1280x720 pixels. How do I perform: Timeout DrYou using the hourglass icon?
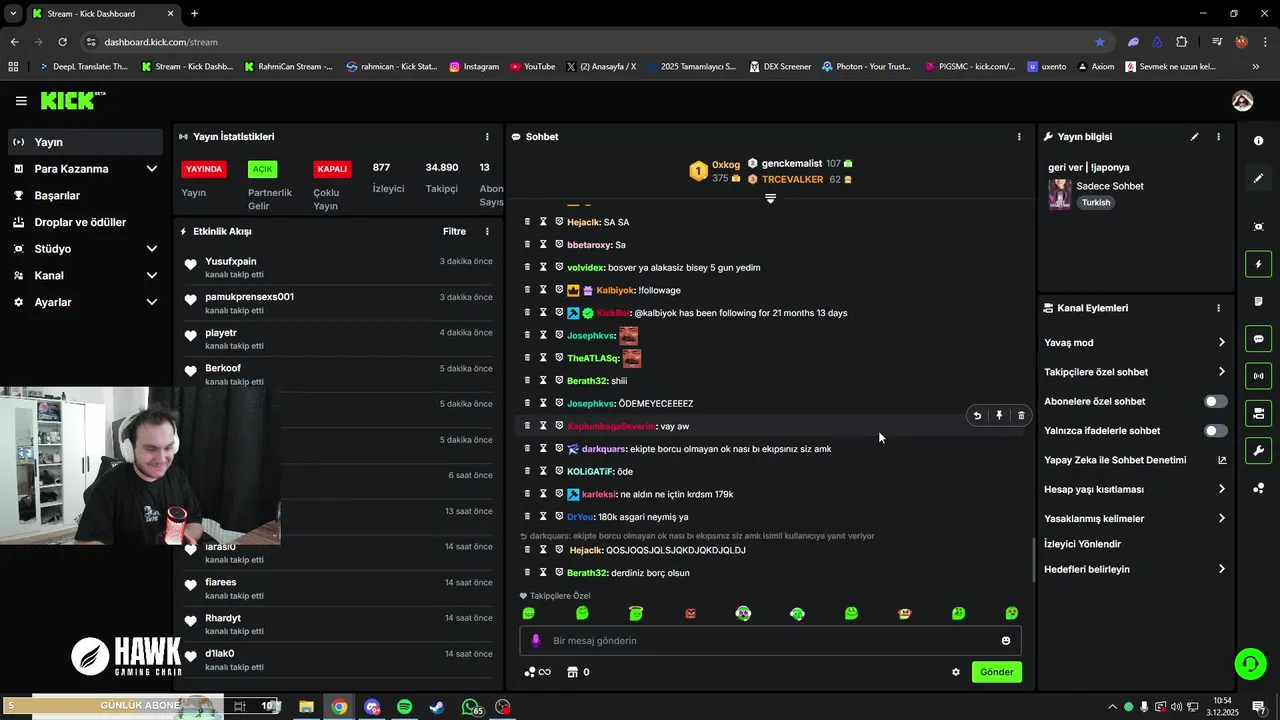click(x=543, y=517)
